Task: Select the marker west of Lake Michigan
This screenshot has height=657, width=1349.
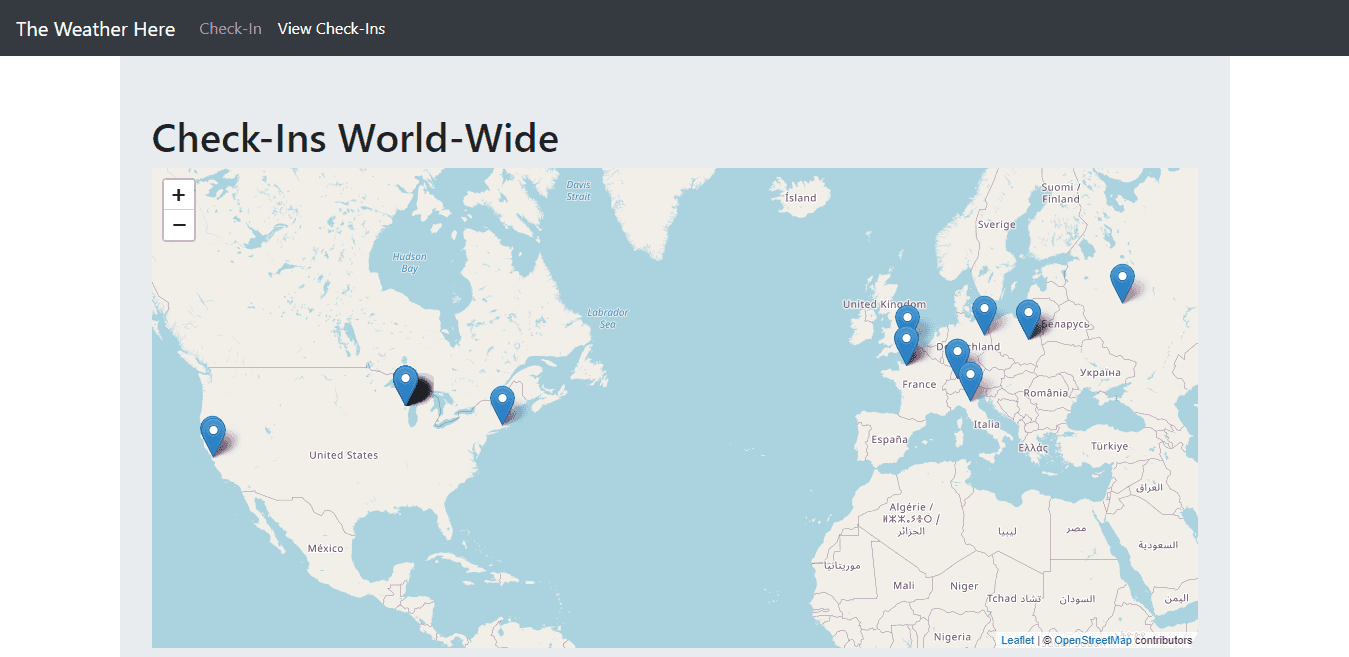Action: 405,383
